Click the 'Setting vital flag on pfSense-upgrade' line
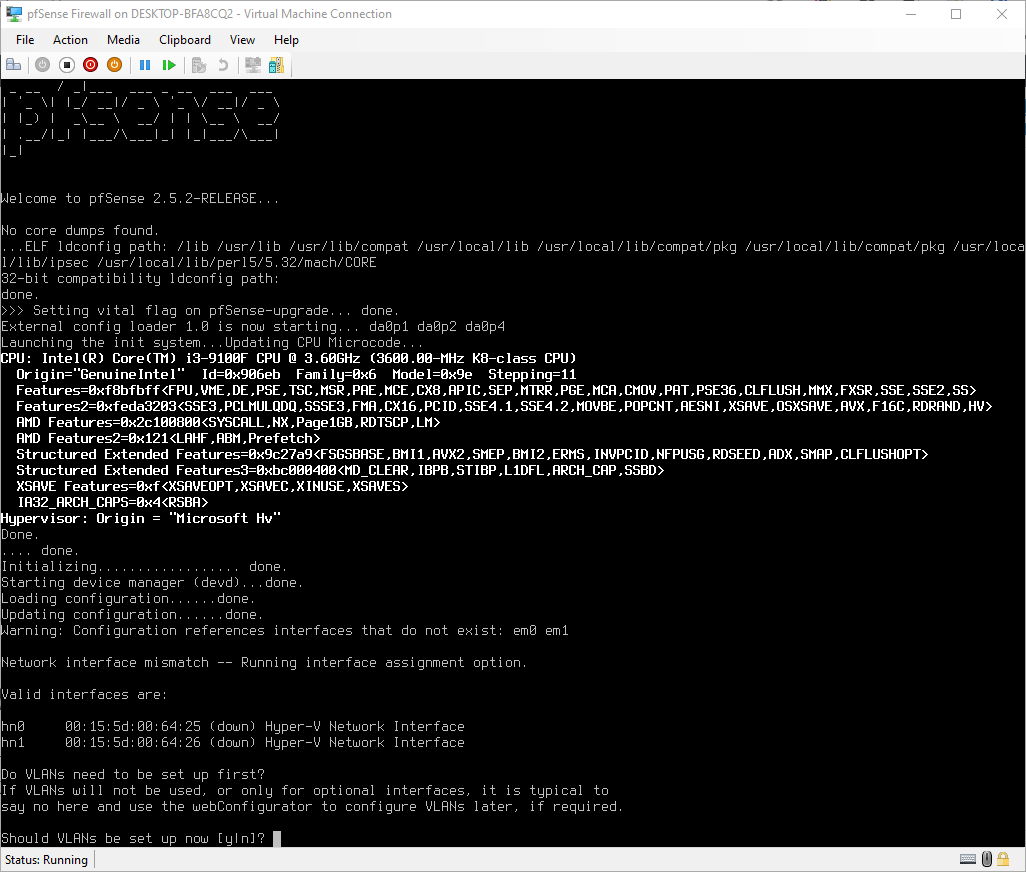 [200, 311]
